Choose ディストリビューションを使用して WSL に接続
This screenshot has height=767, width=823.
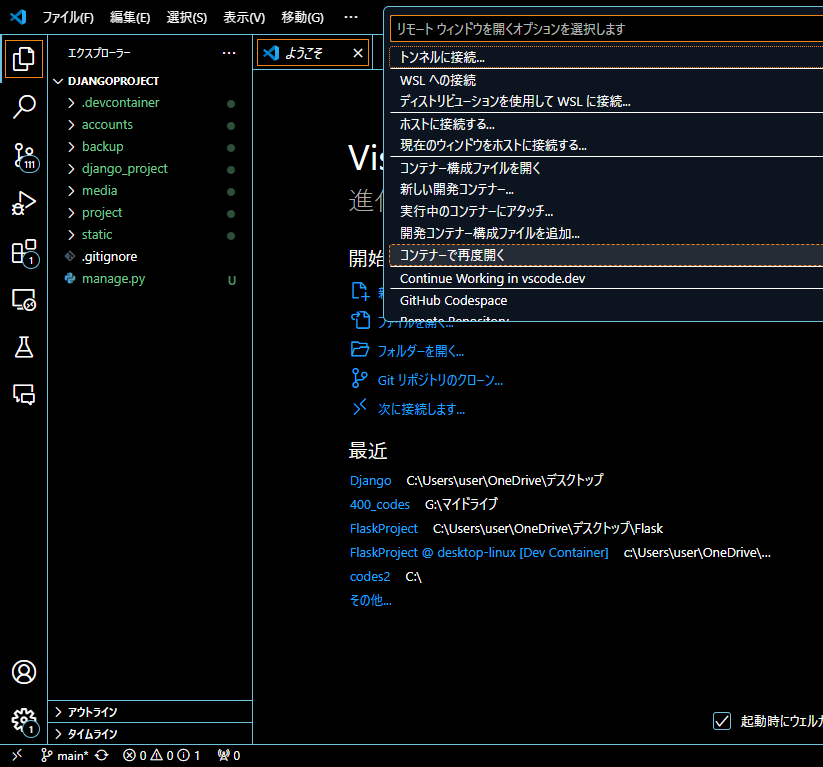click(606, 101)
